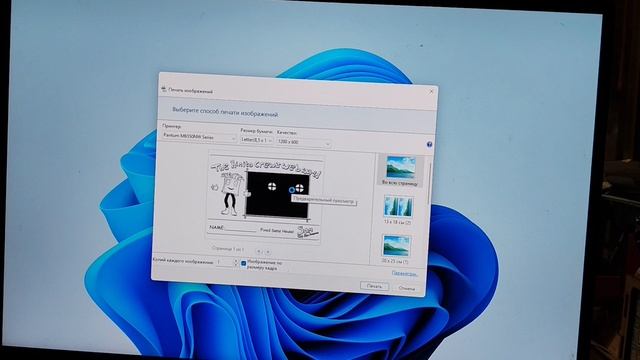
Task: Click the 'Страница 1 из 1' page indicator text
Action: coord(228,248)
